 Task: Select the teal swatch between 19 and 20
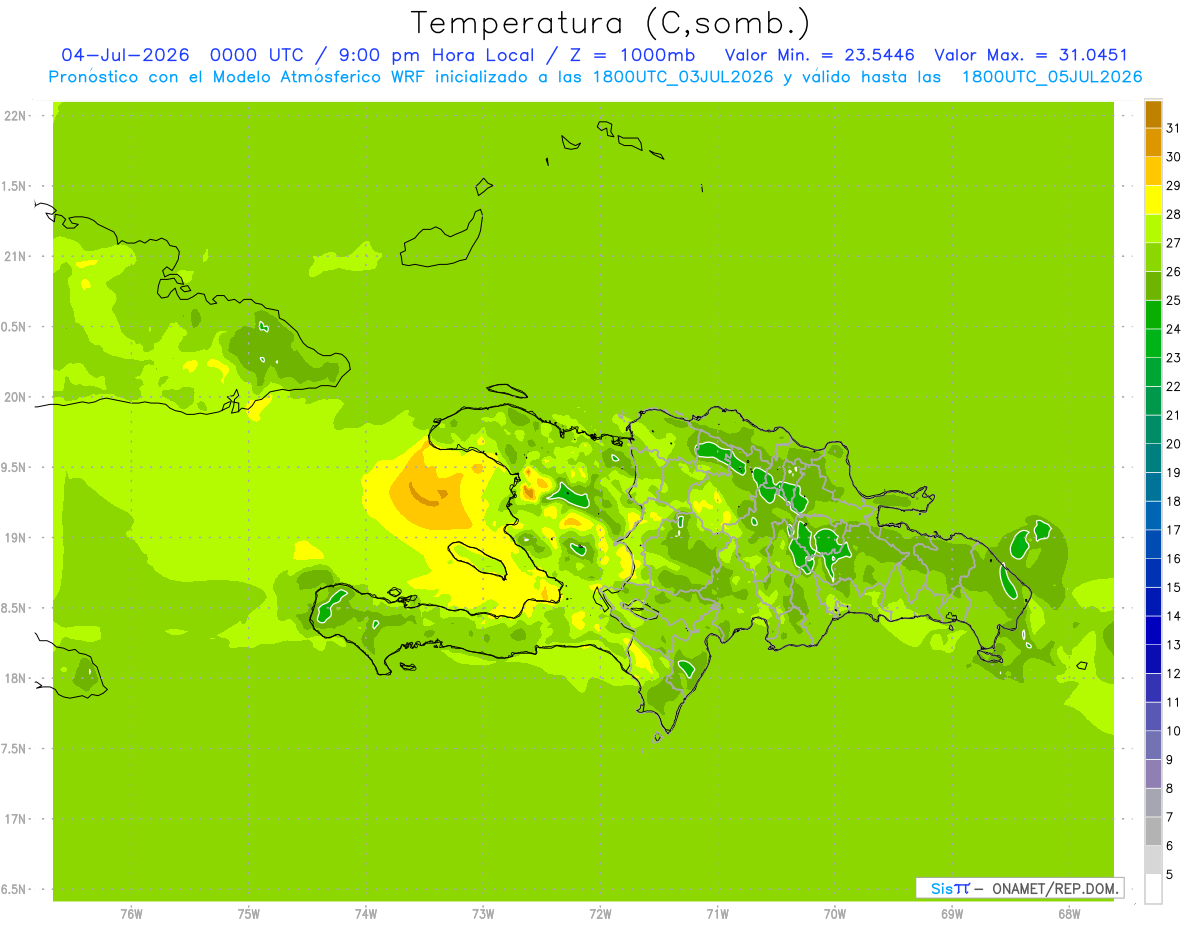point(1153,458)
